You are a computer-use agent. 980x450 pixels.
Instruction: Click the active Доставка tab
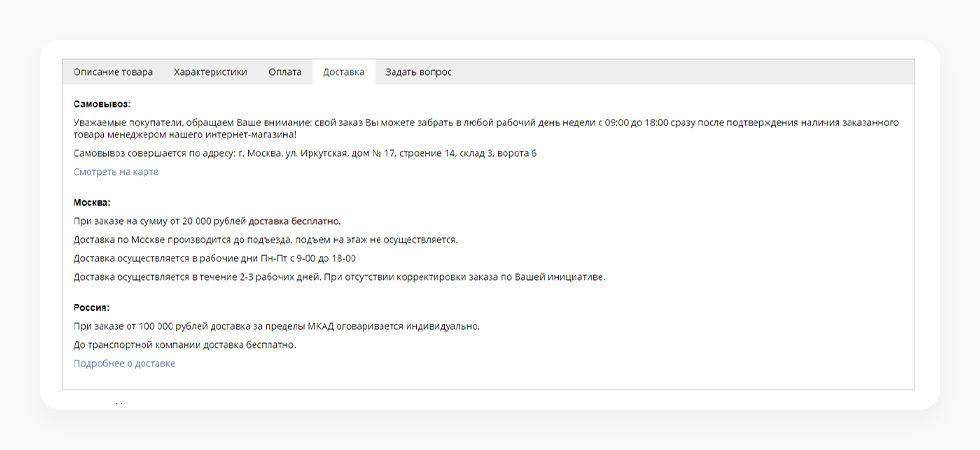(x=343, y=72)
